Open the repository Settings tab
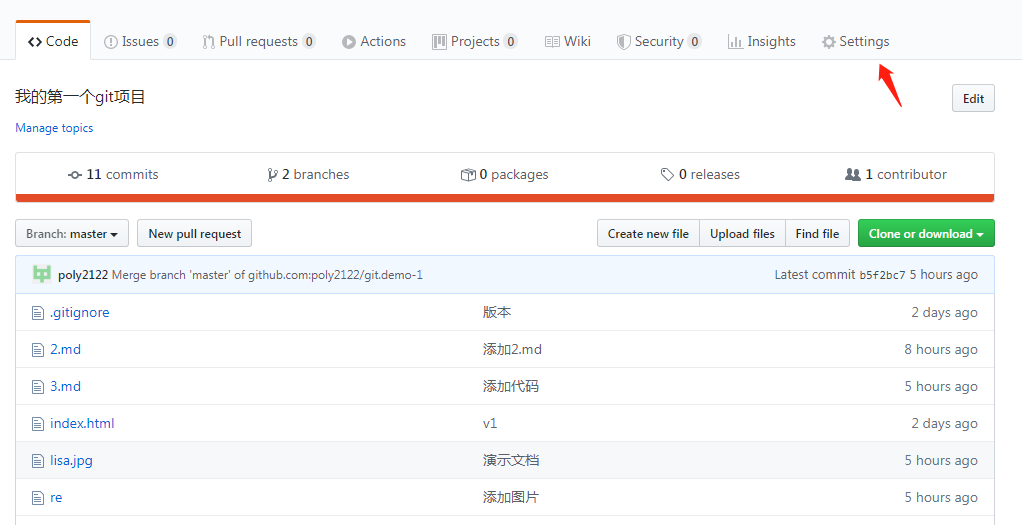This screenshot has height=525, width=1022. (x=855, y=41)
